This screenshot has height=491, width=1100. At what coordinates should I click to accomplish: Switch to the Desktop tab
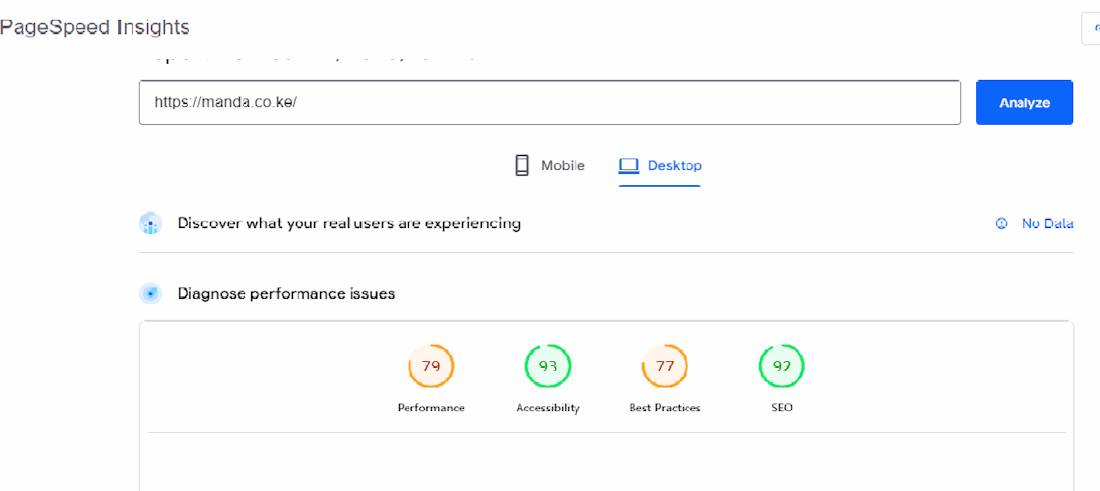click(x=674, y=166)
